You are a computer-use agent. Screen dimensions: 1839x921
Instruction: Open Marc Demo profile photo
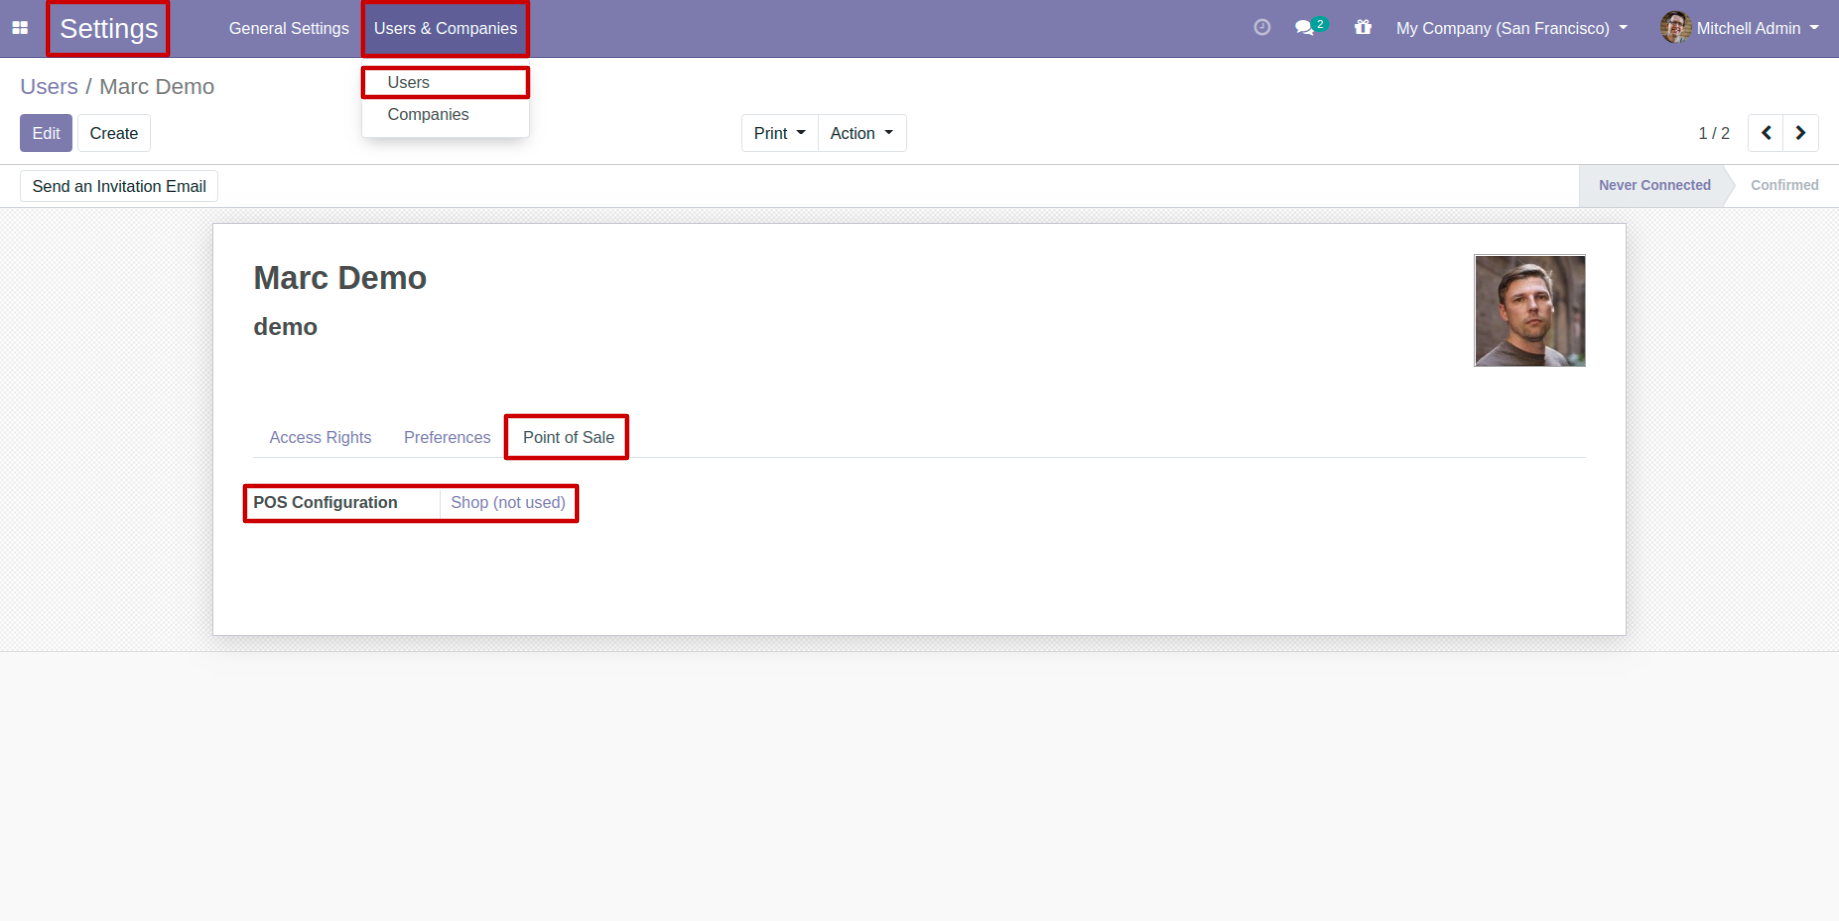pos(1529,311)
